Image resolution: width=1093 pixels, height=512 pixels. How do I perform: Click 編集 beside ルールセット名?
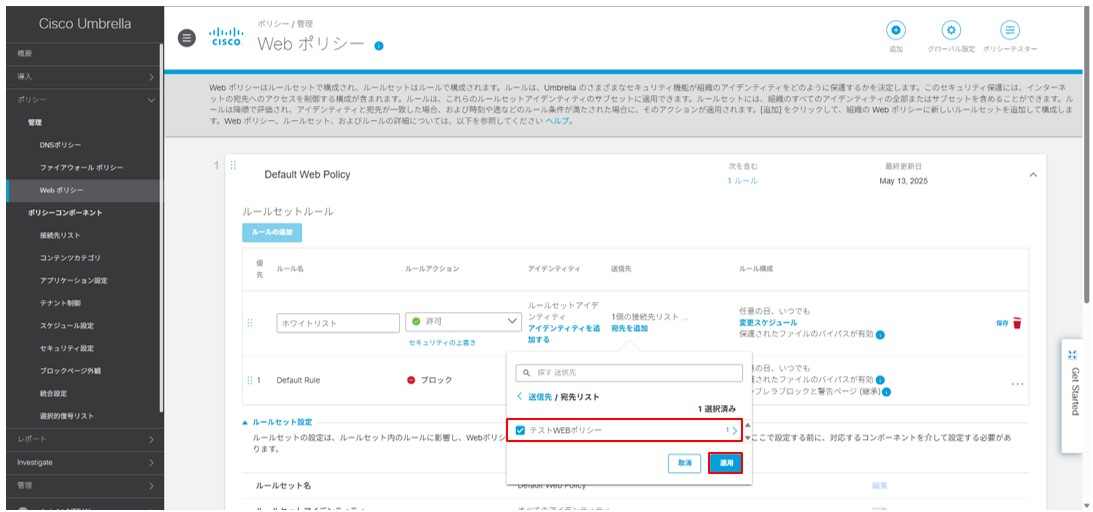click(x=880, y=485)
